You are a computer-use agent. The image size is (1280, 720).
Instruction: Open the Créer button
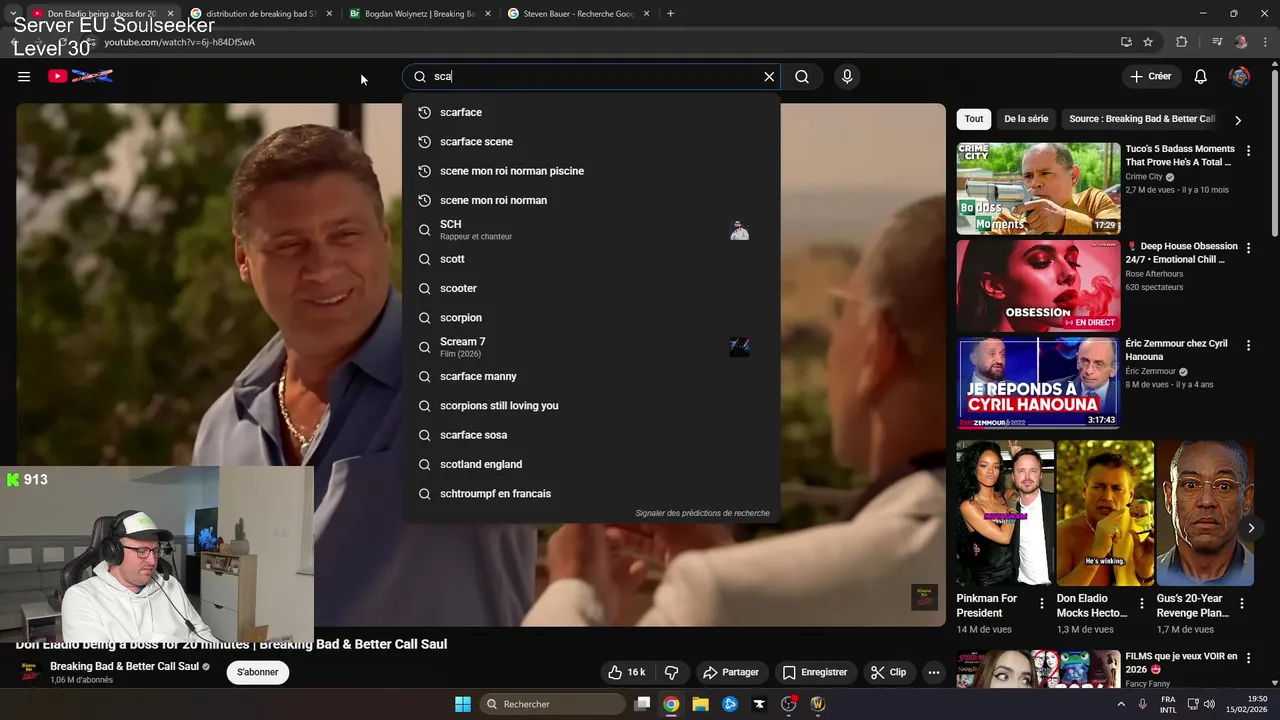(1150, 76)
